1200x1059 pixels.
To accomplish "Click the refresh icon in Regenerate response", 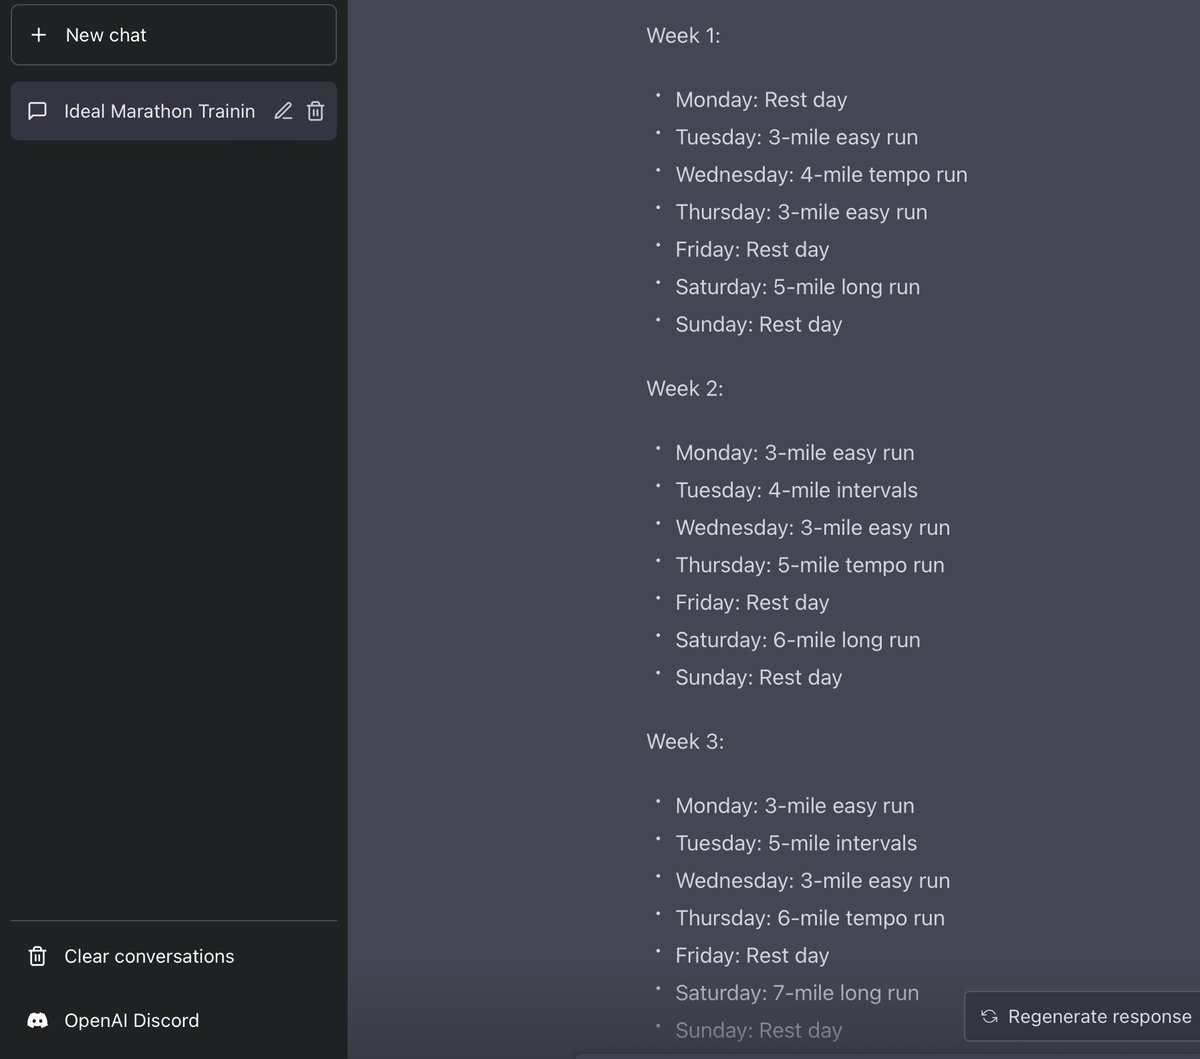I will (989, 1017).
